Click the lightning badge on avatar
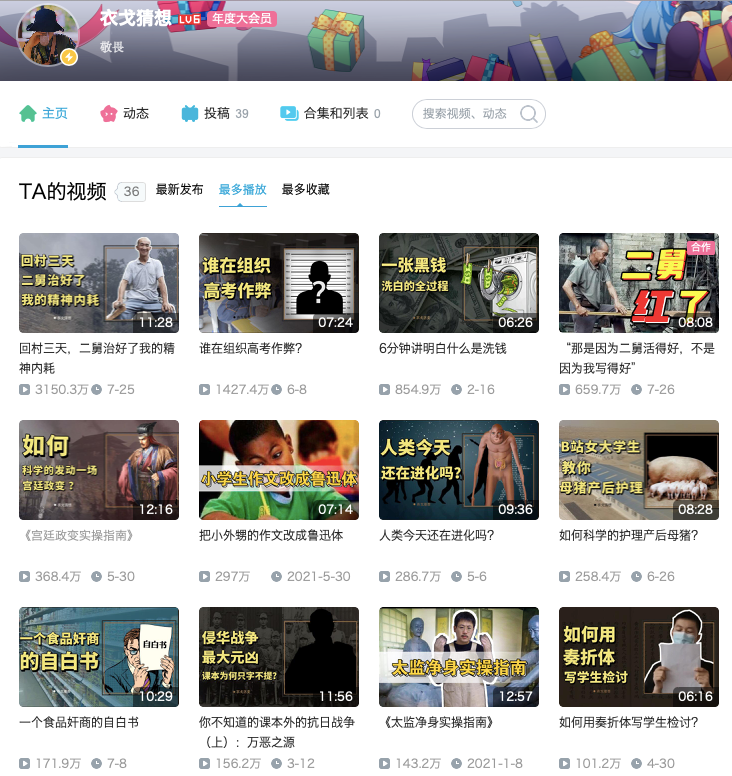This screenshot has height=776, width=732. (69, 57)
